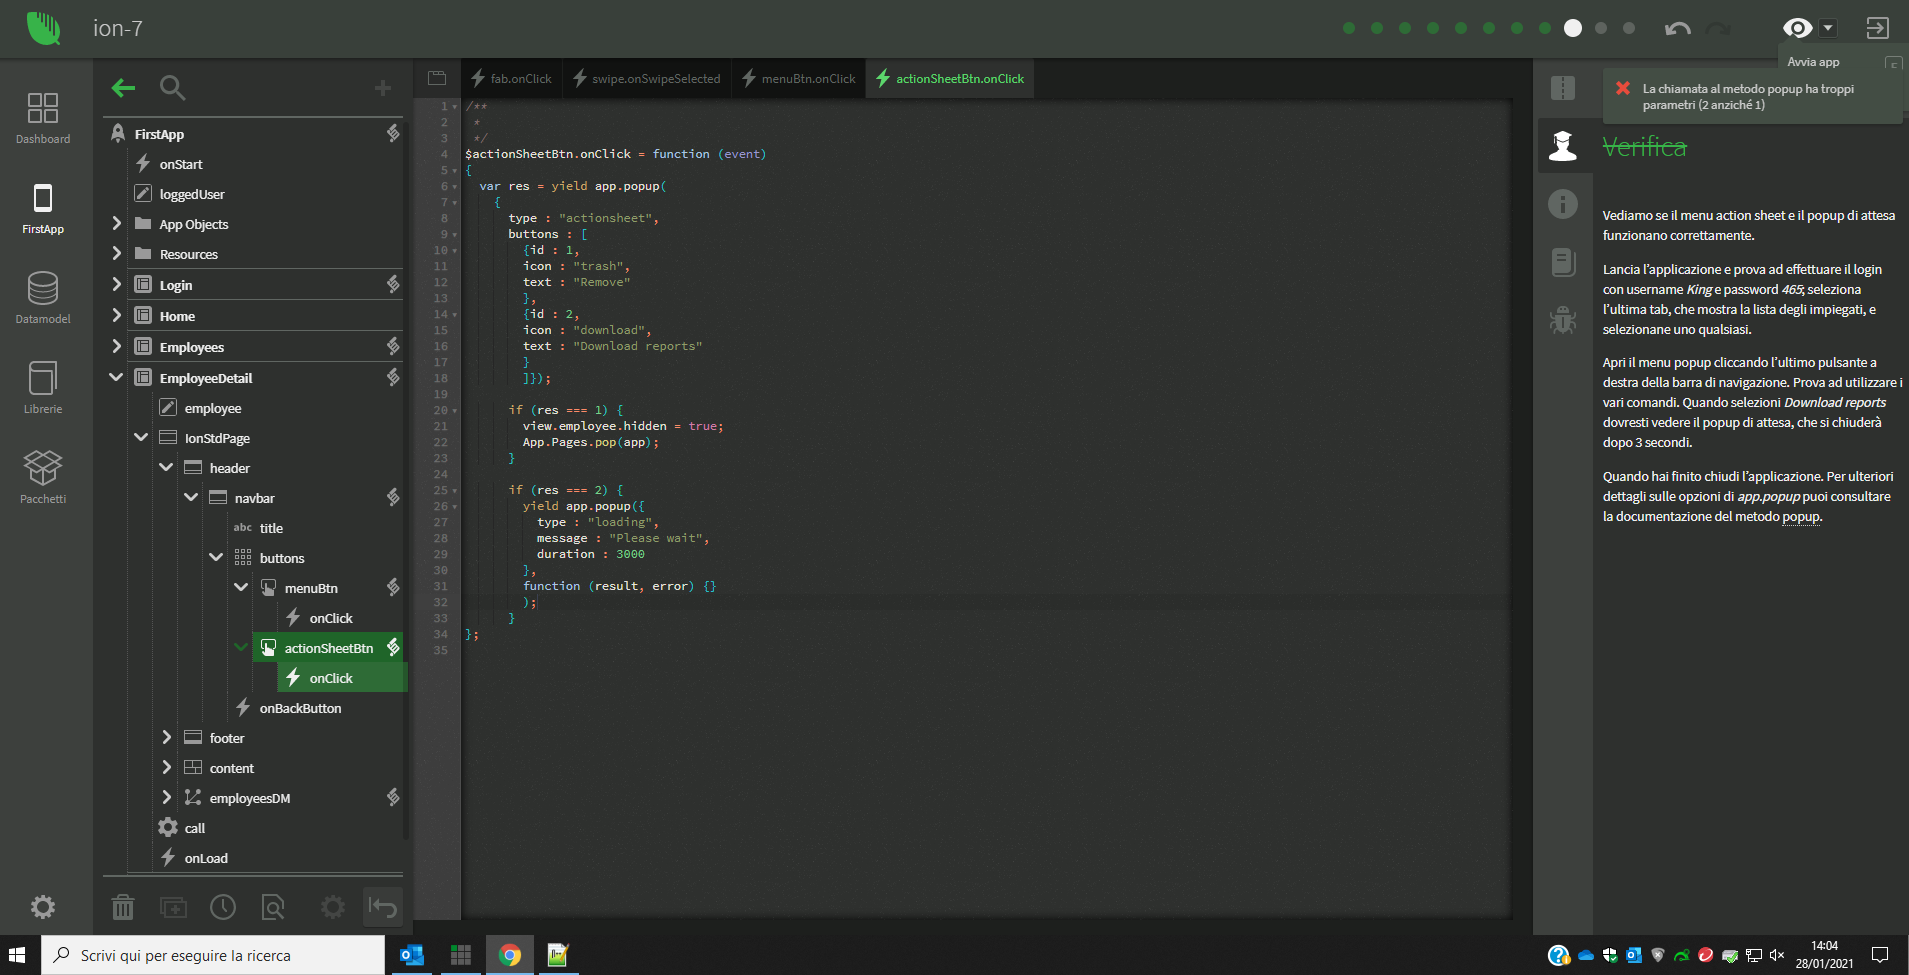Select onStart event in tree

coord(180,164)
